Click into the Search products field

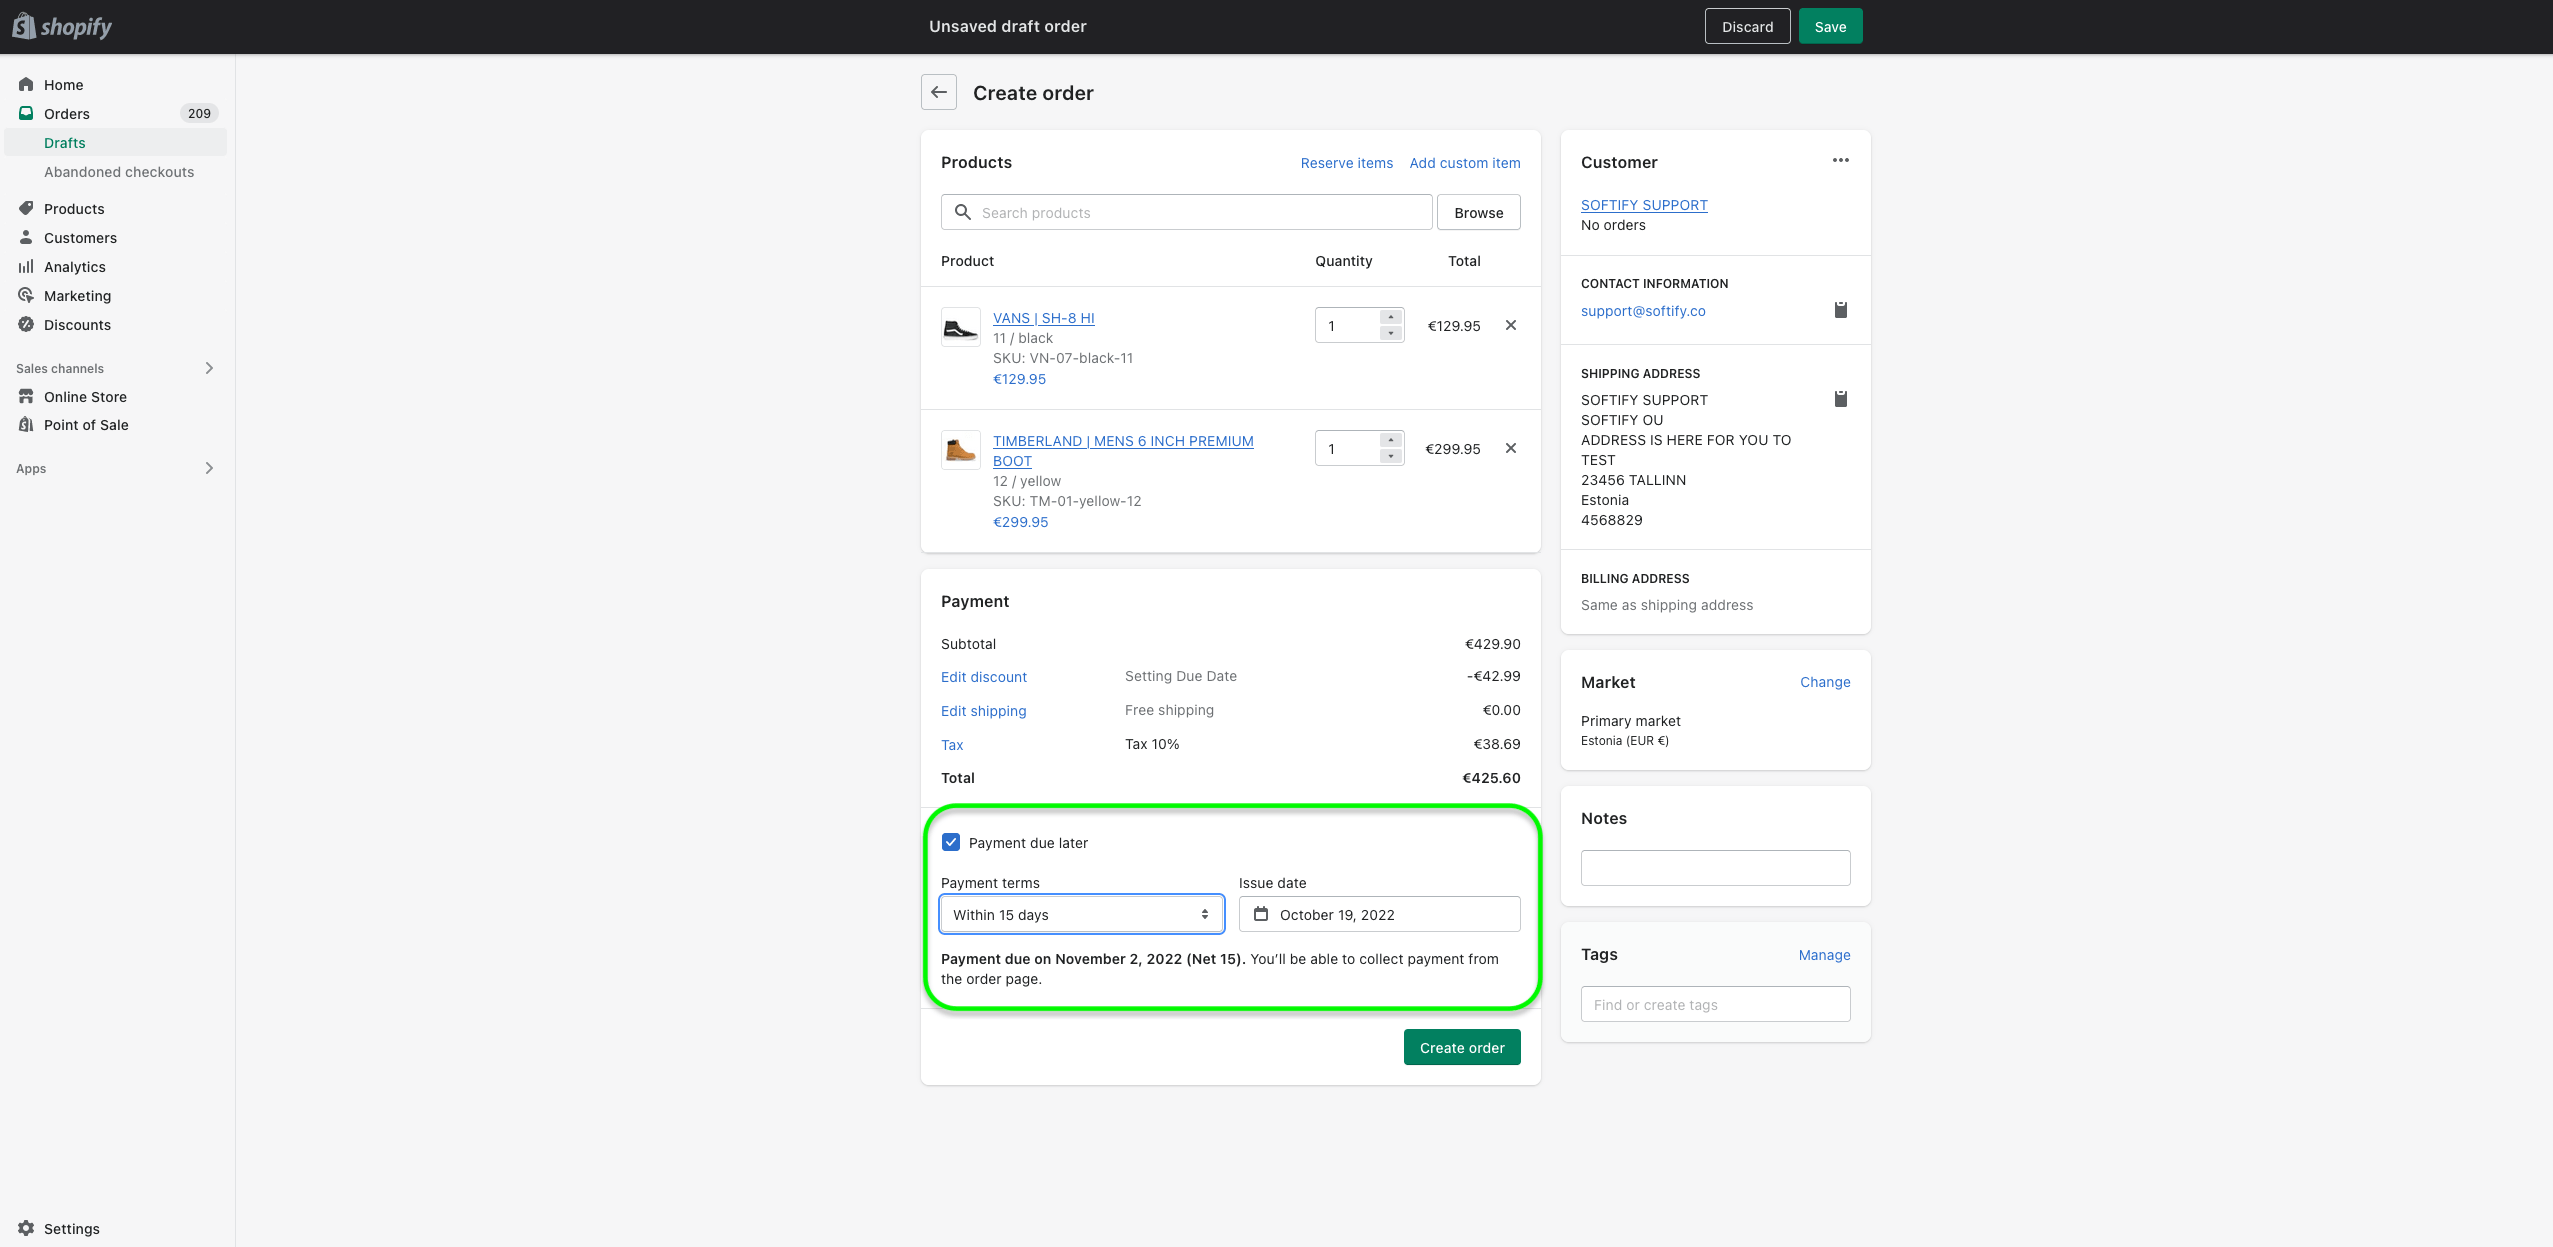tap(1185, 212)
